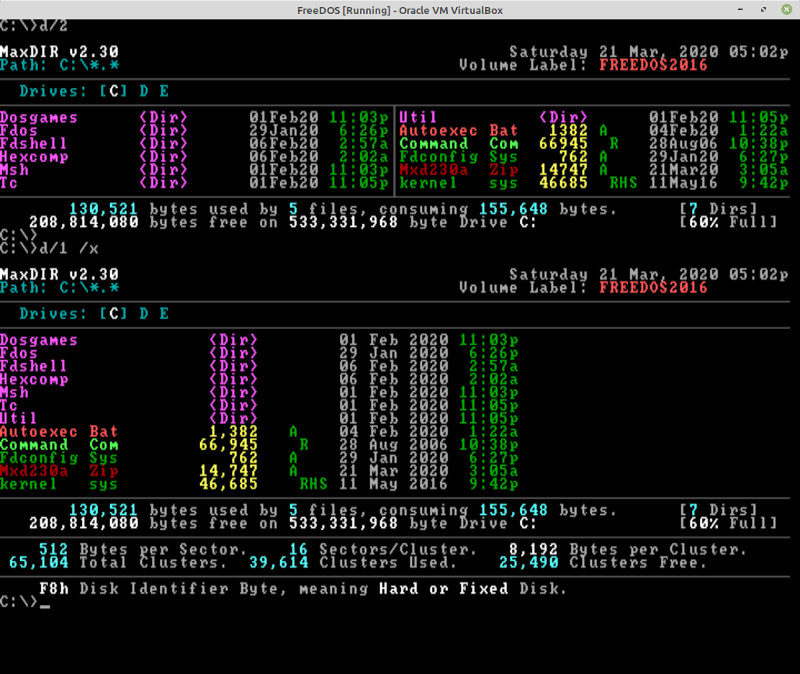This screenshot has height=674, width=800.
Task: Maximize the FreeDOS VirtualBox window
Action: 763,10
